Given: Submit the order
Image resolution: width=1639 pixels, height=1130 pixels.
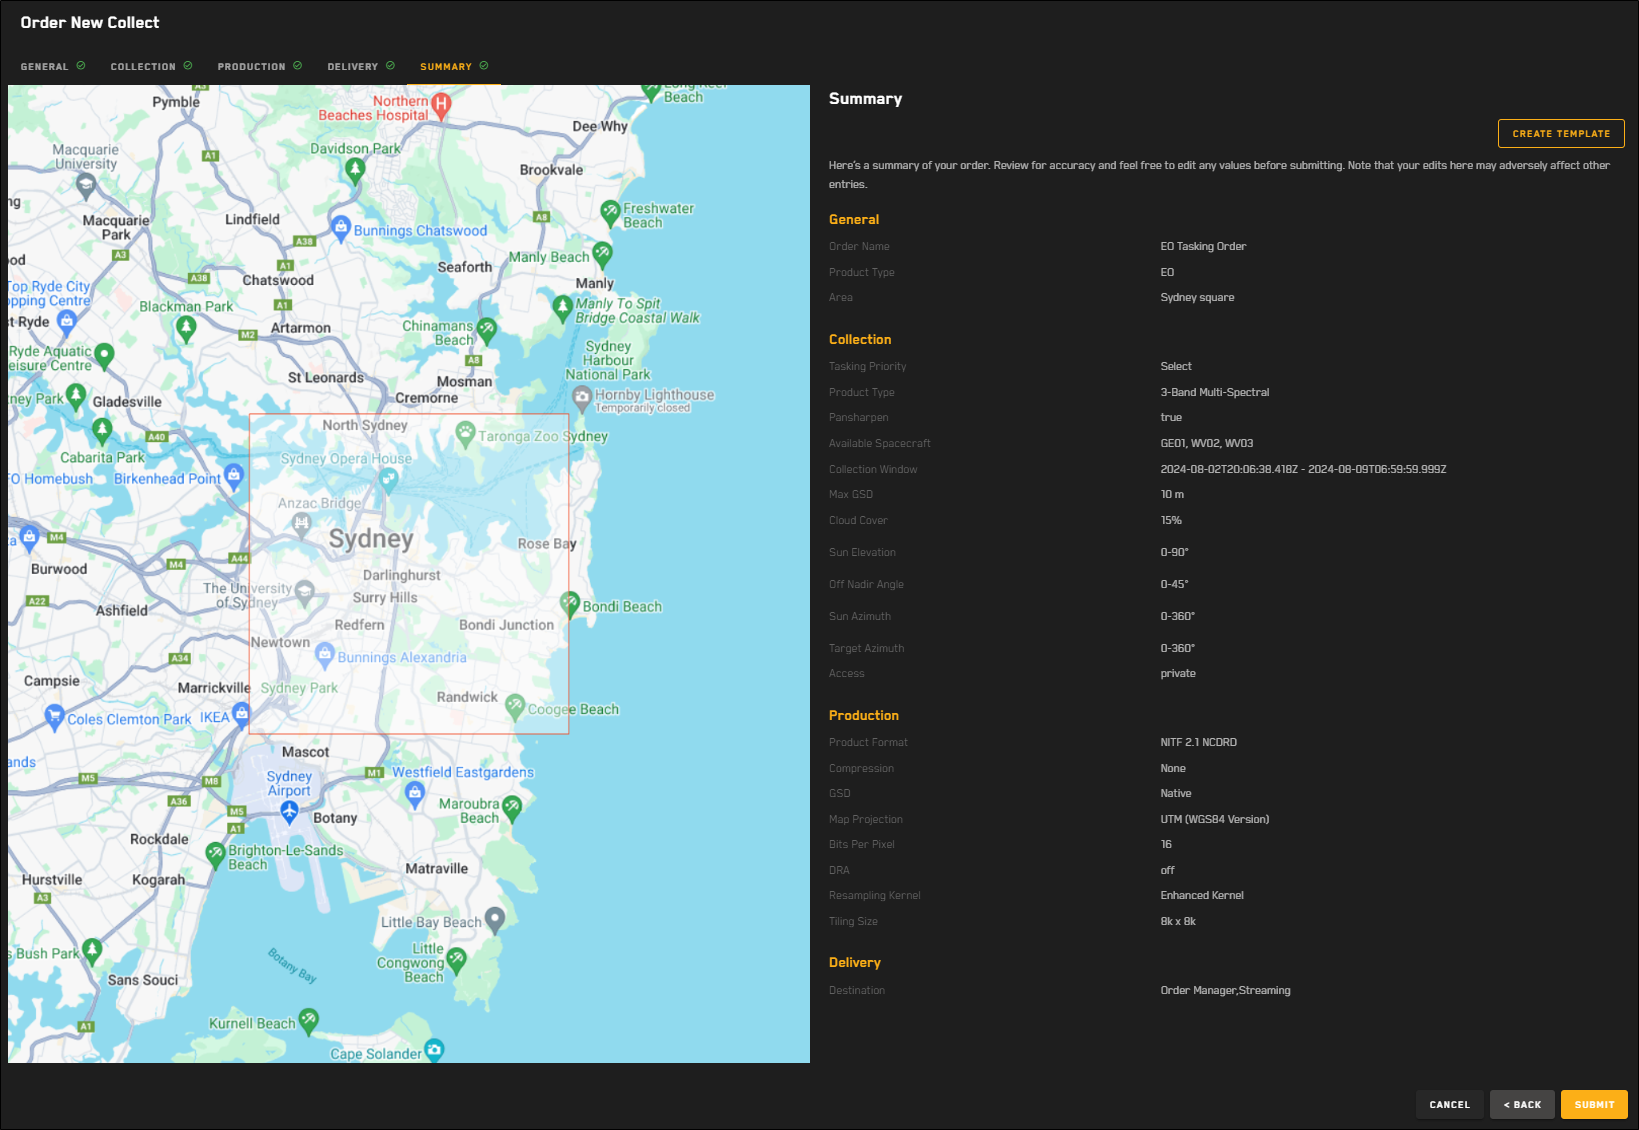Looking at the screenshot, I should [x=1593, y=1105].
